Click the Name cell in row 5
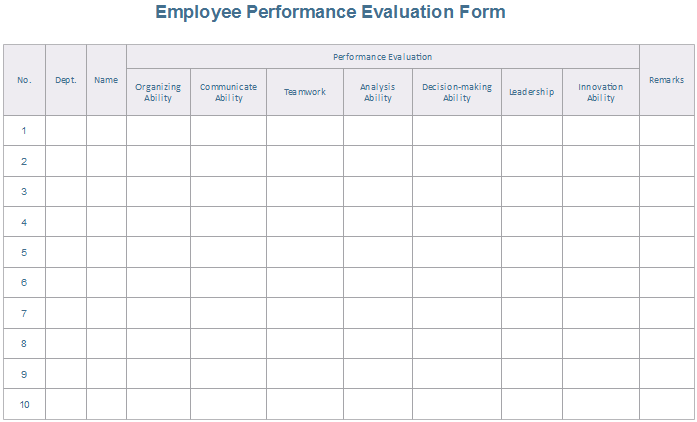The width and height of the screenshot is (697, 422). (x=106, y=252)
